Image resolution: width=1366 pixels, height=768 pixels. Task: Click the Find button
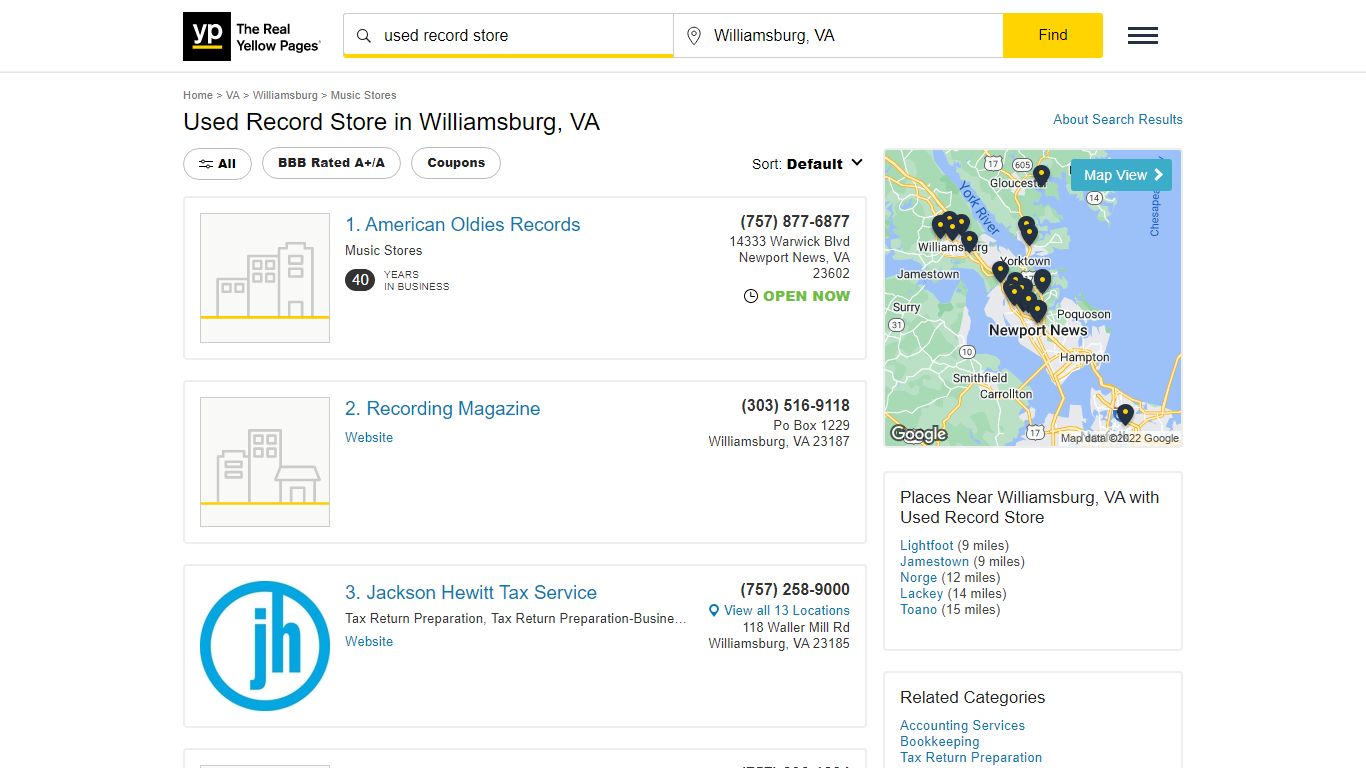1053,35
